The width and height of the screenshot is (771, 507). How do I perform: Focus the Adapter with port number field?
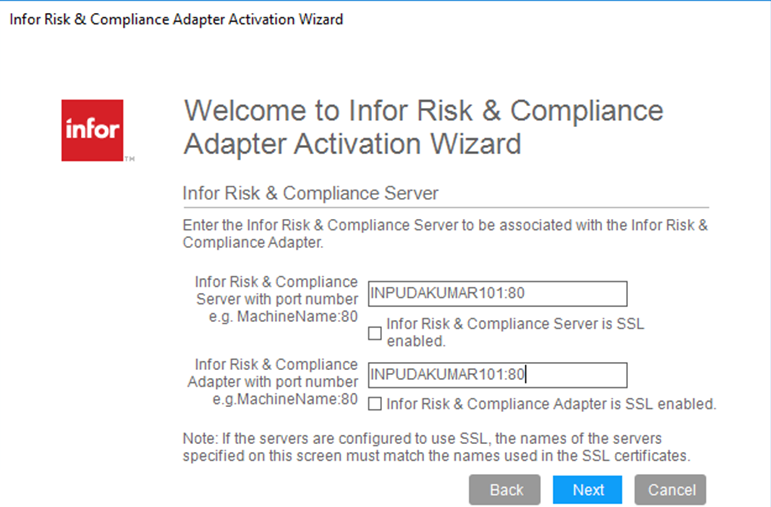click(497, 375)
